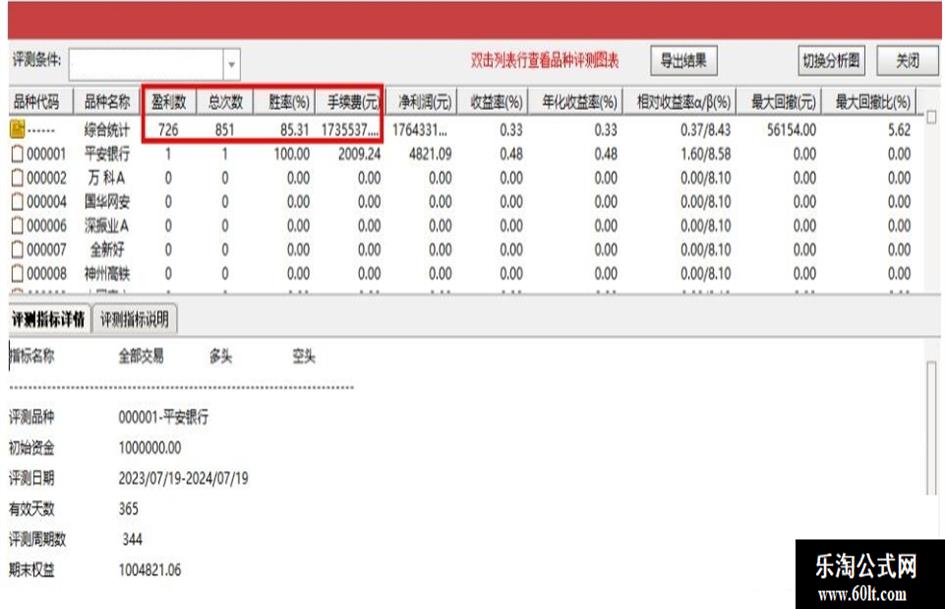Click the 0.37/8.43 relative return cell
This screenshot has height=609, width=945.
[706, 130]
